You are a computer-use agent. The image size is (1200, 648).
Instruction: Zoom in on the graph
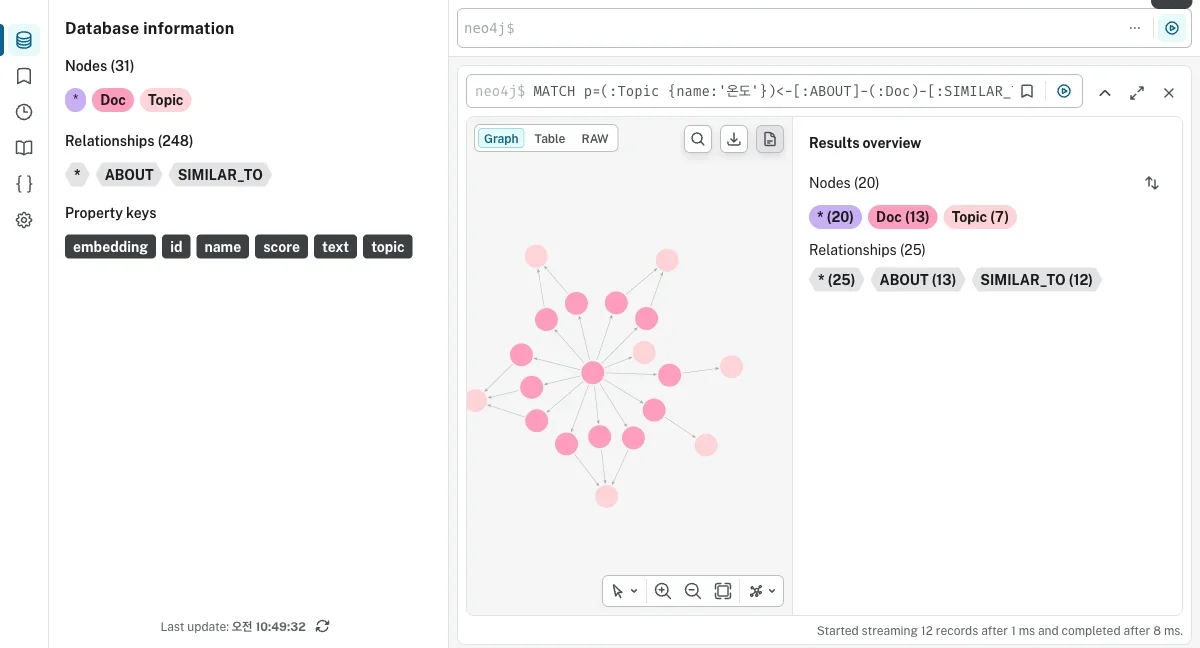point(662,591)
